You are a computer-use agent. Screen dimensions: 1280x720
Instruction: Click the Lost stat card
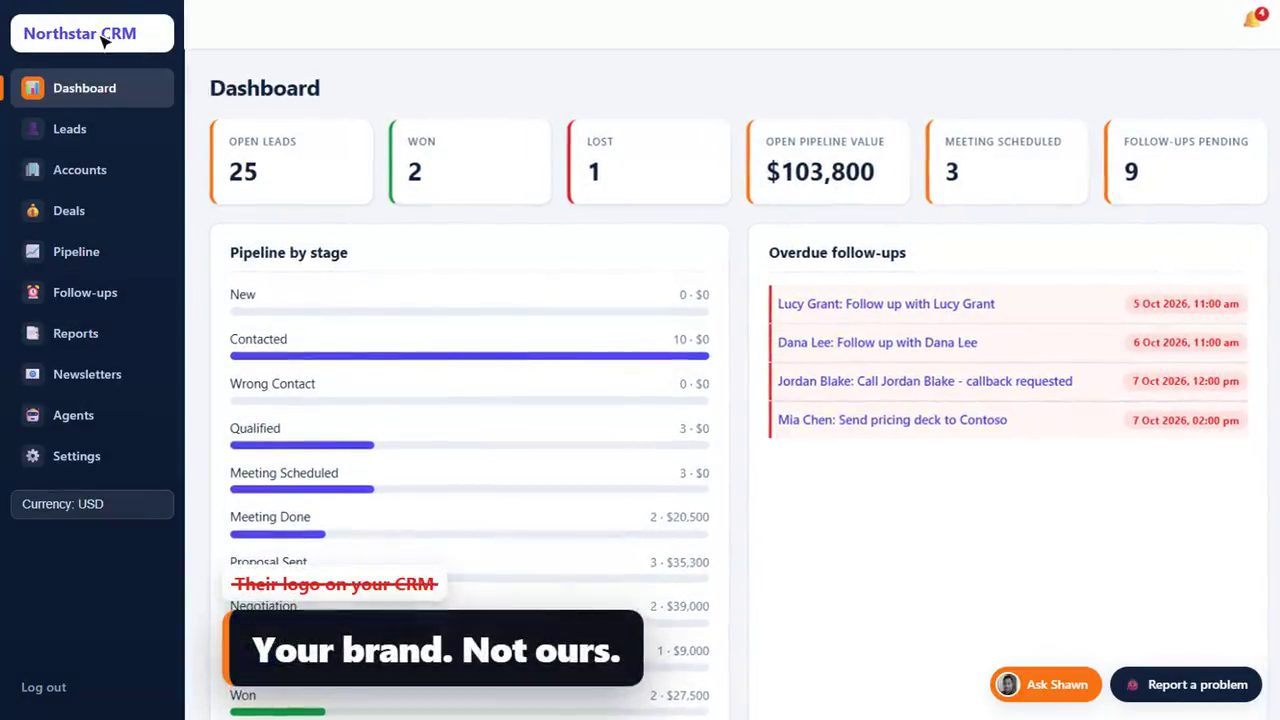pos(649,162)
